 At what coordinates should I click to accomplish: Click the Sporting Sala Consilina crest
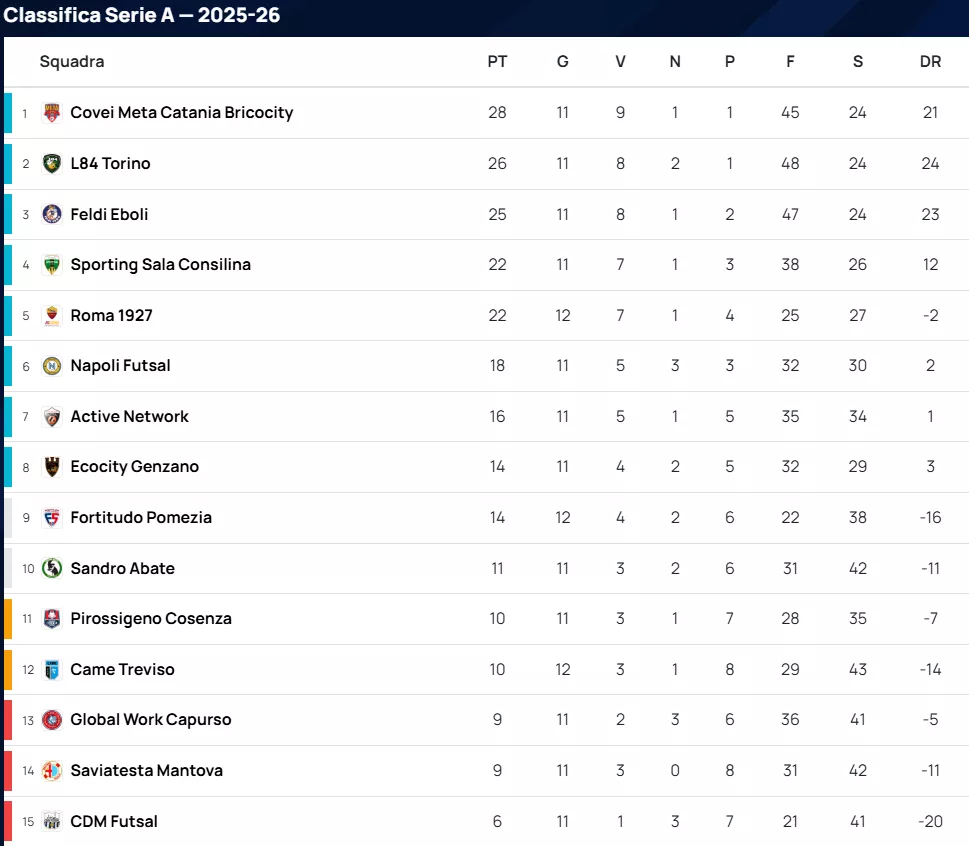52,265
